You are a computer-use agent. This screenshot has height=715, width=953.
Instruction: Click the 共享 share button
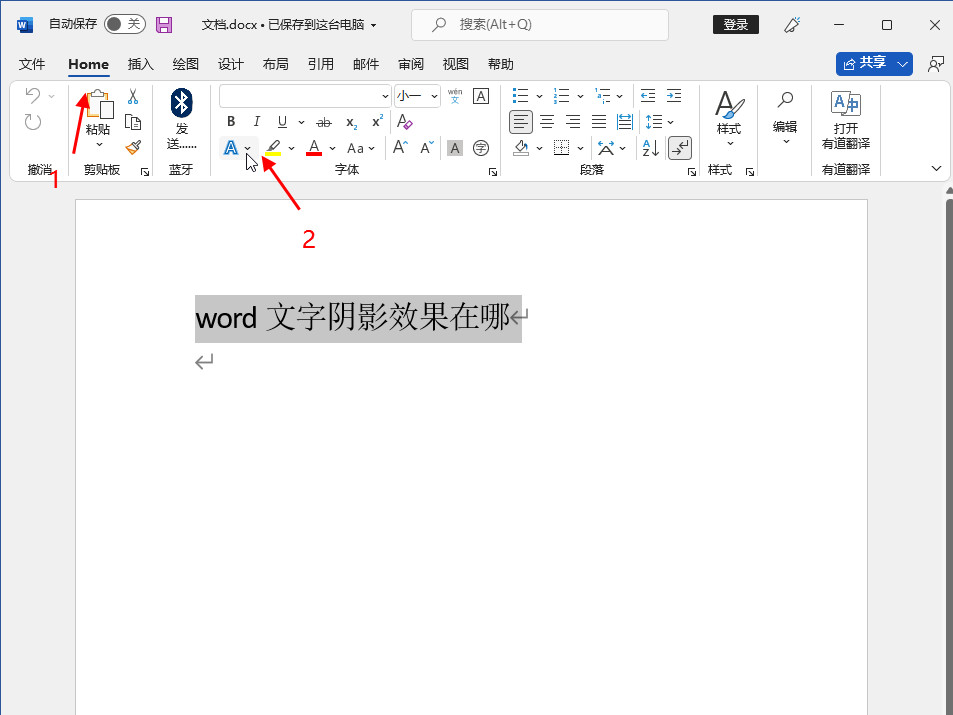pos(866,63)
